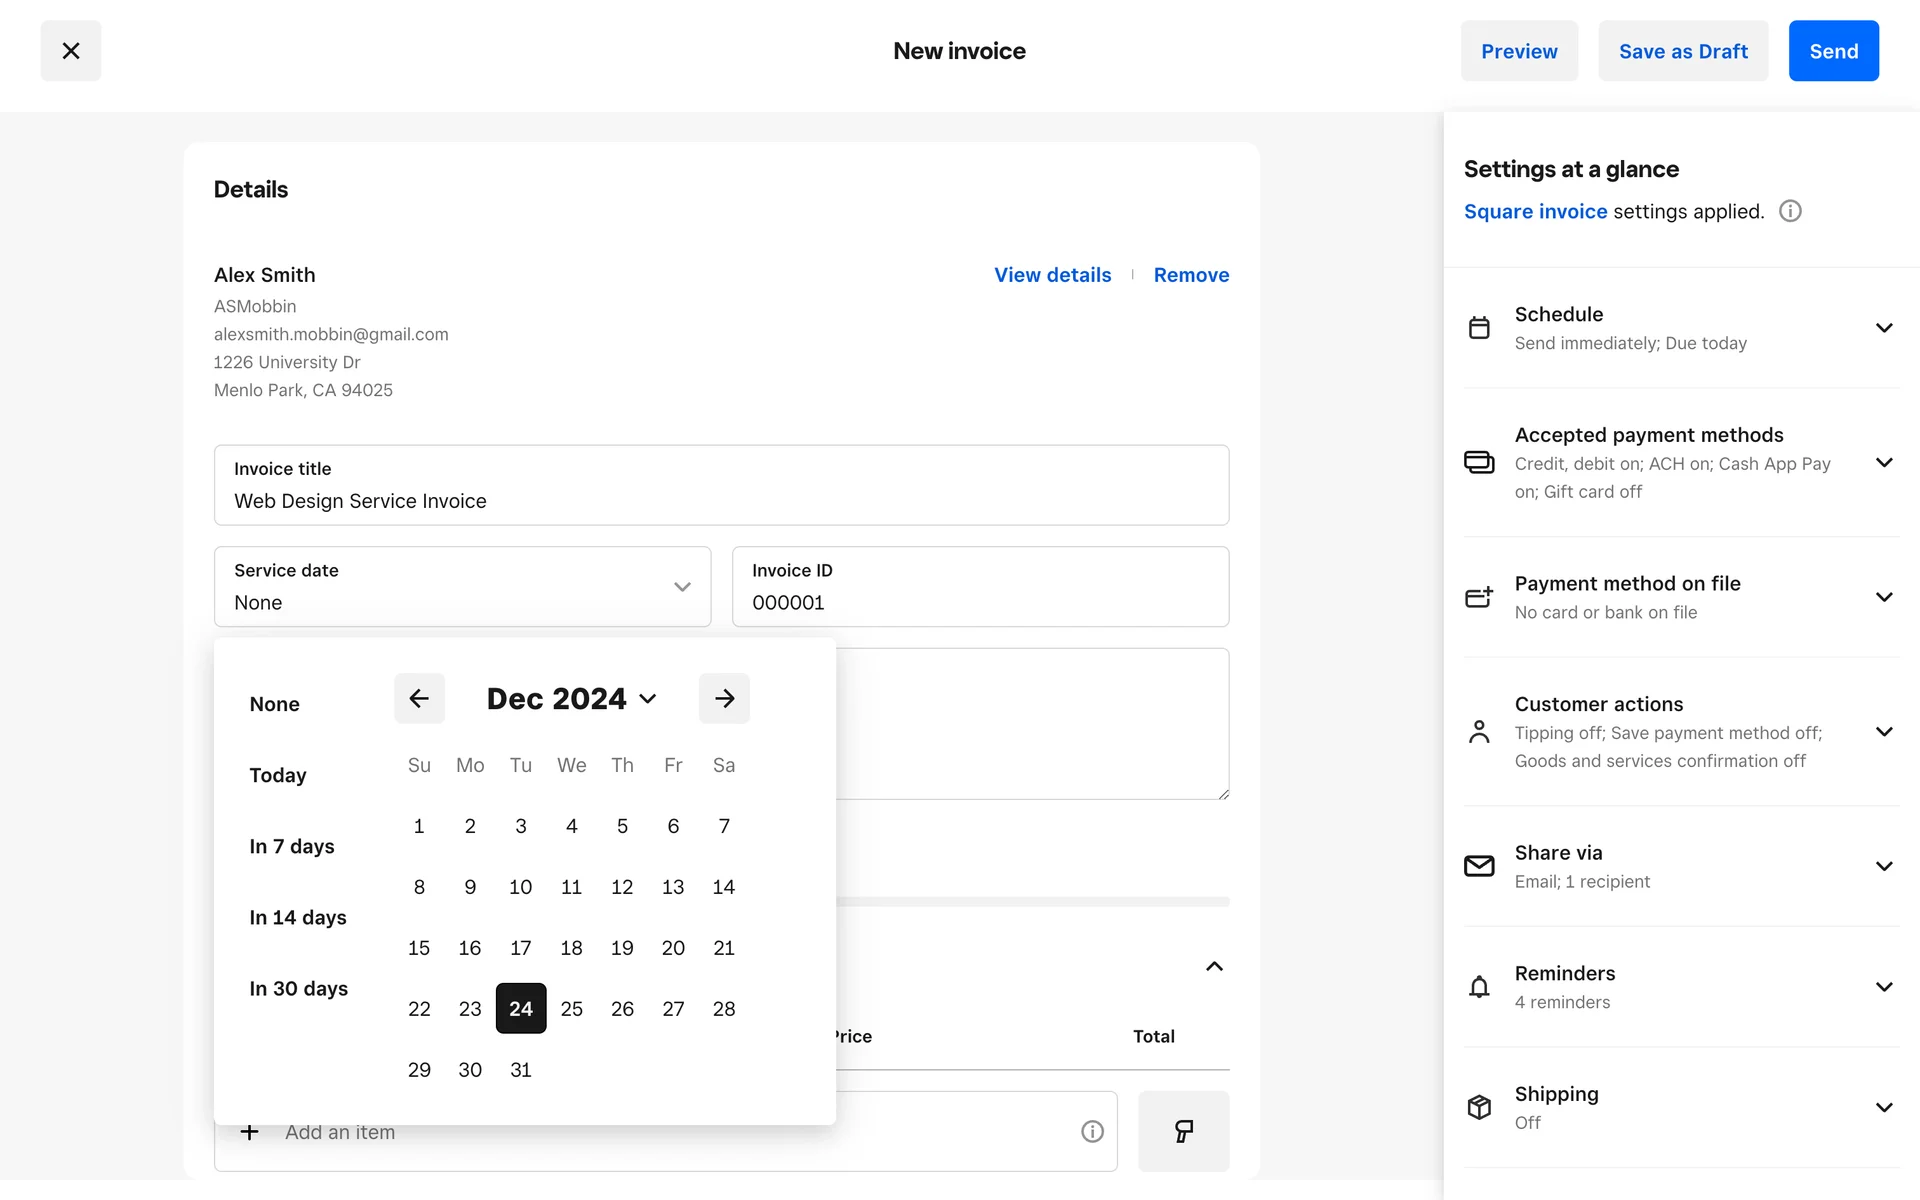1920x1200 pixels.
Task: Open View details link for Alex Smith
Action: click(1052, 275)
